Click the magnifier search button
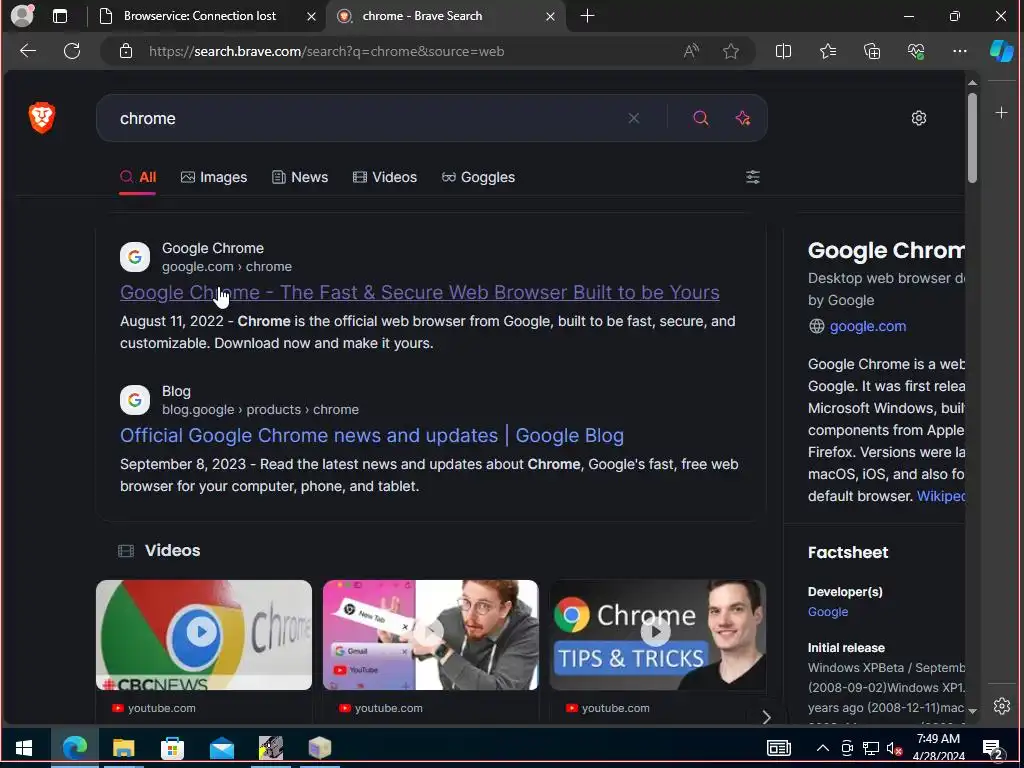Image resolution: width=1024 pixels, height=768 pixels. click(701, 118)
